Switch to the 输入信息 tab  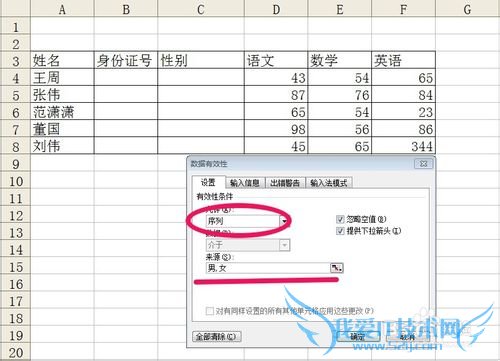(x=245, y=183)
